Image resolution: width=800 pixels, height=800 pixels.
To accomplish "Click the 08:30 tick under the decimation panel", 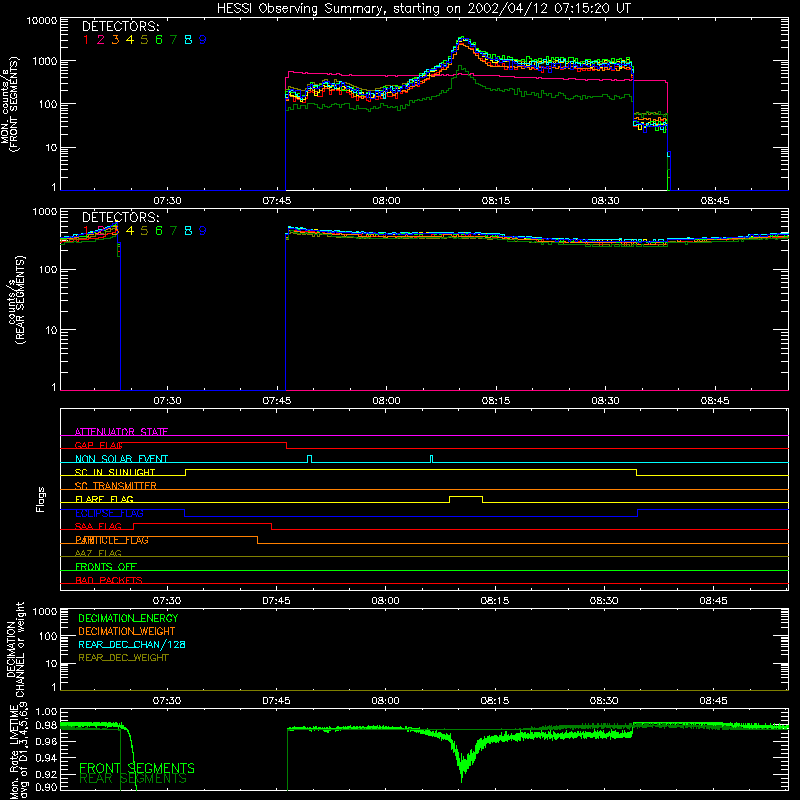I will point(604,701).
